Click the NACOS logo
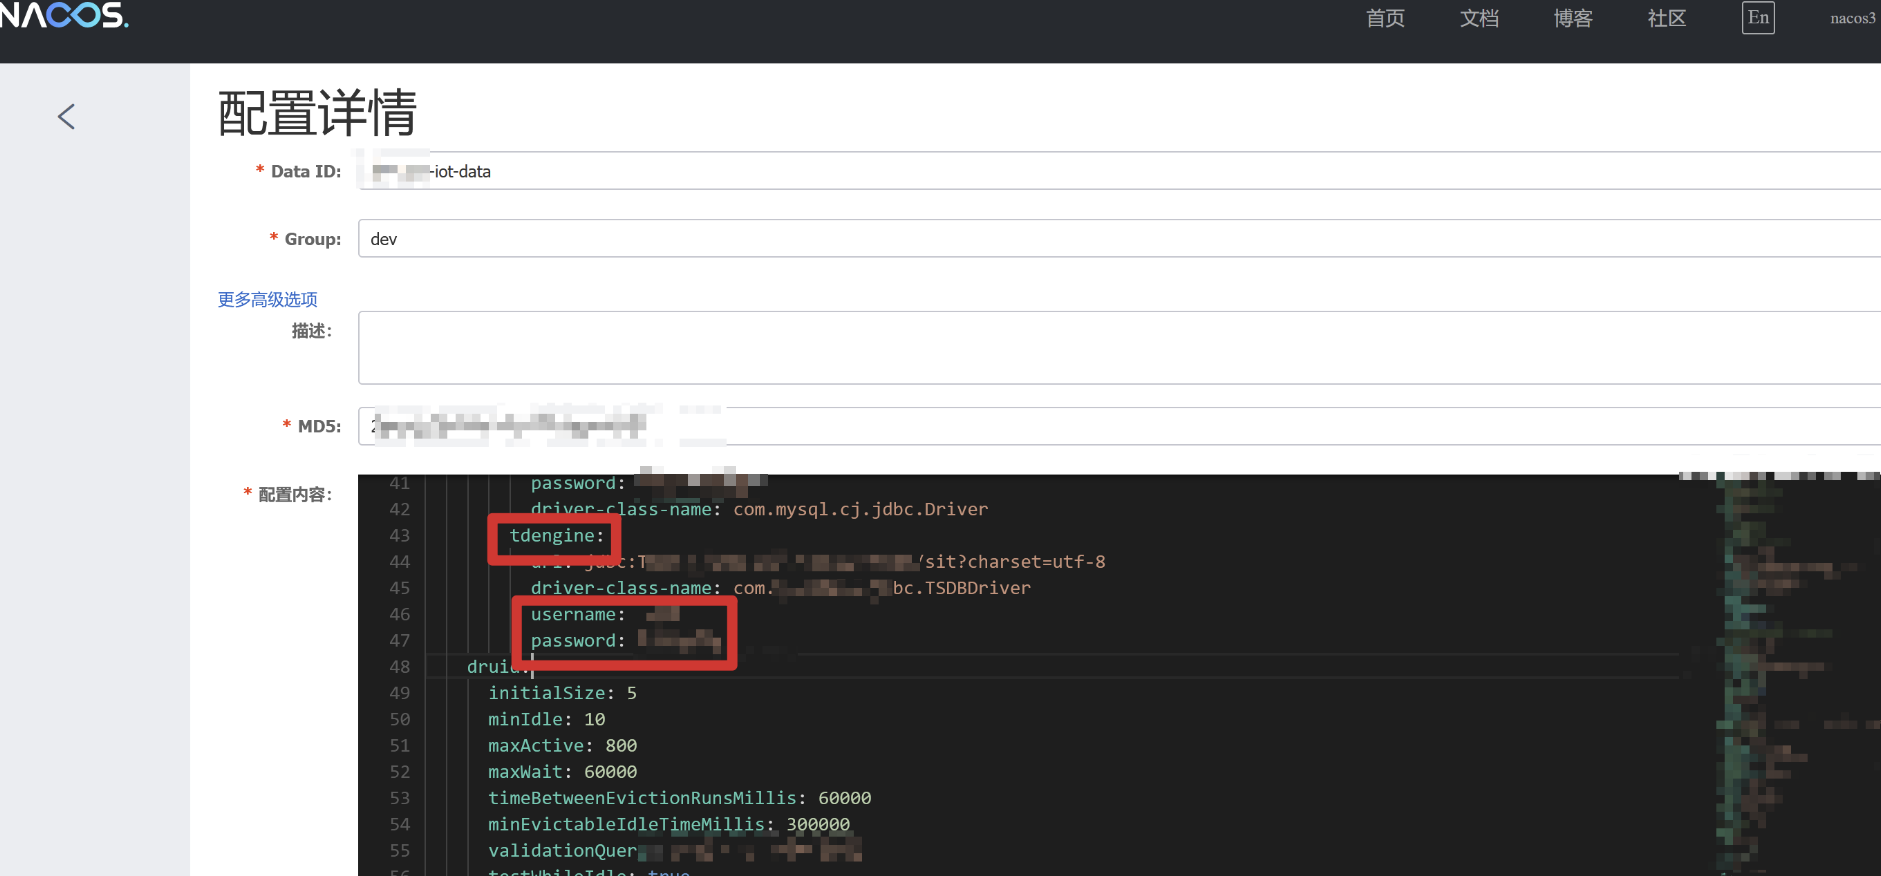 tap(63, 15)
